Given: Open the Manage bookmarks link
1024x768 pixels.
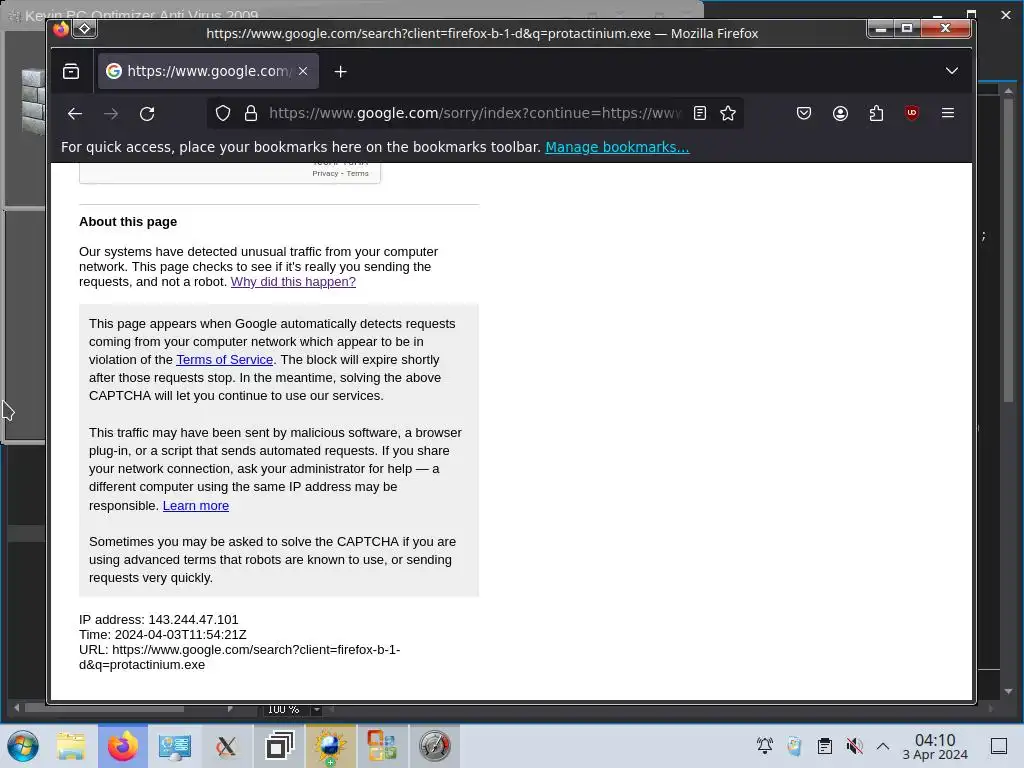Looking at the screenshot, I should 617,147.
